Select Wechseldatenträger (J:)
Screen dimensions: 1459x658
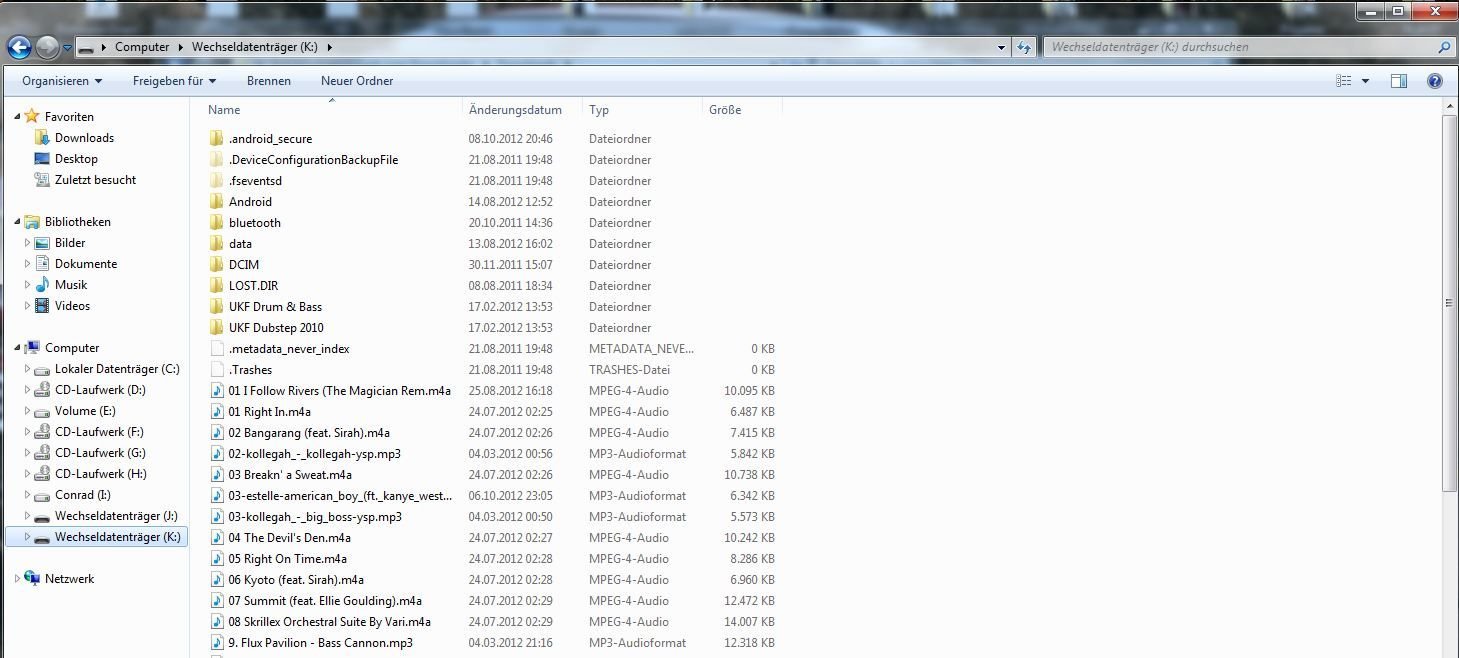click(116, 516)
